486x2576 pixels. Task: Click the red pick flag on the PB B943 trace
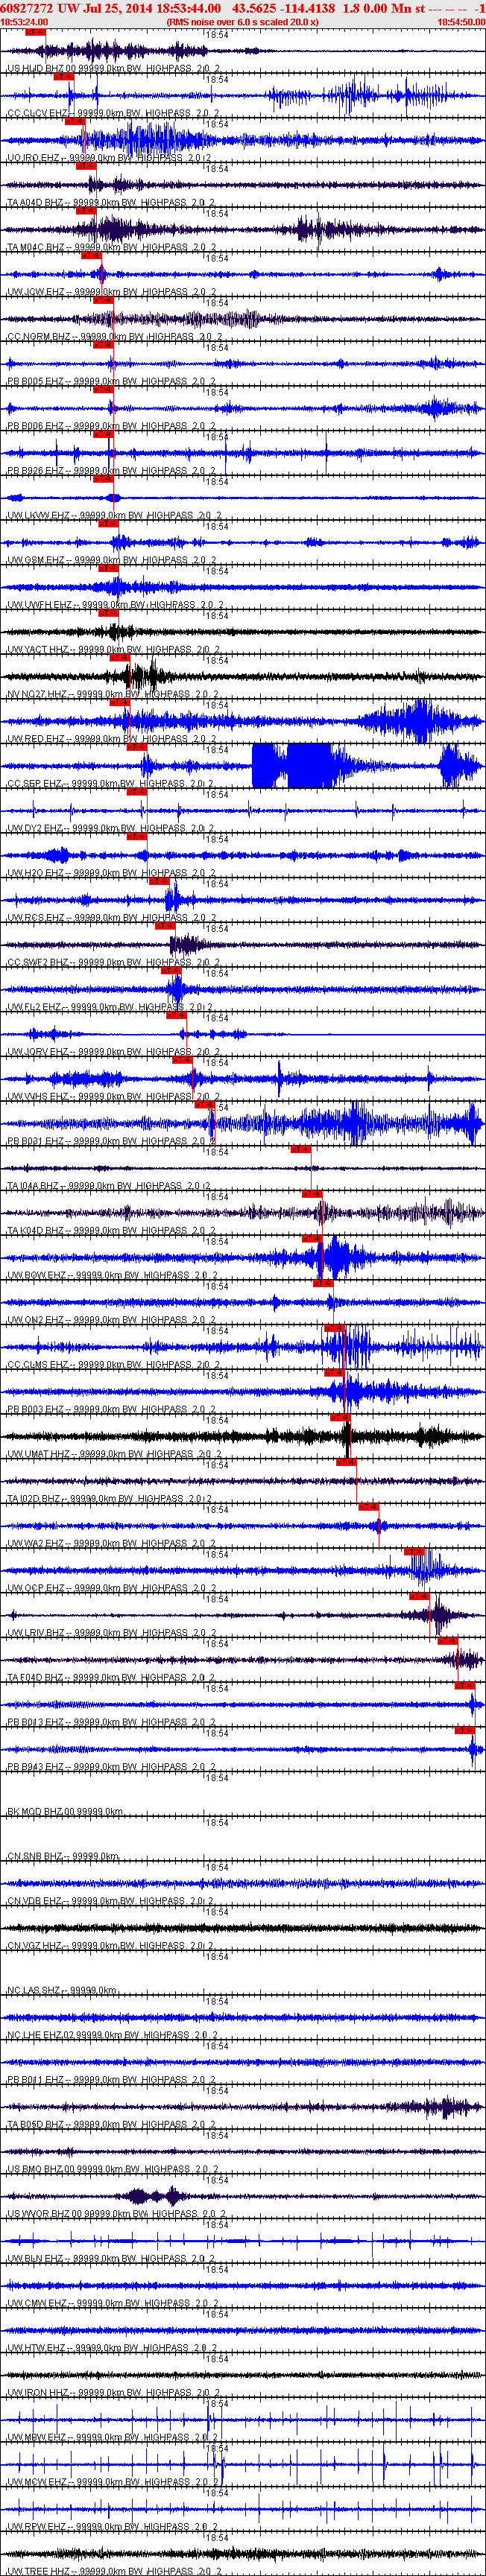[x=465, y=1730]
